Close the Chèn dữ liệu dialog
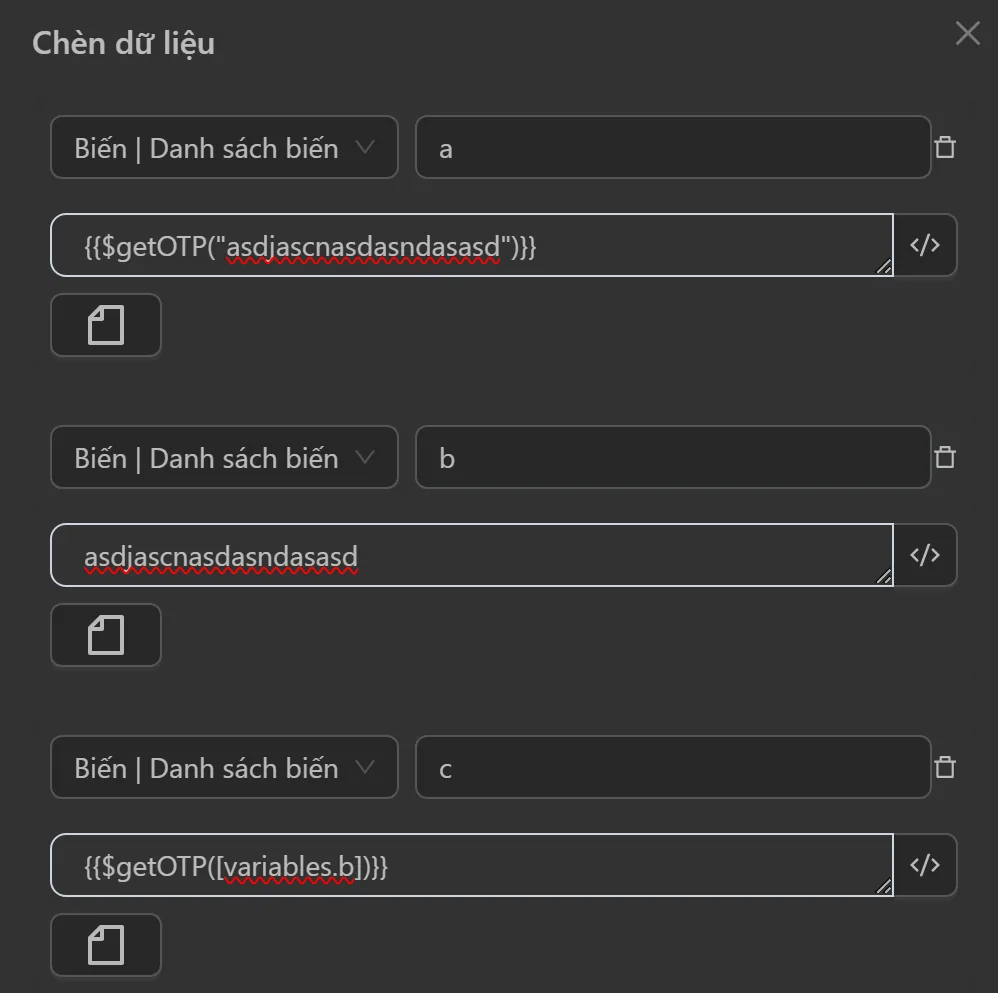998x993 pixels. tap(967, 34)
